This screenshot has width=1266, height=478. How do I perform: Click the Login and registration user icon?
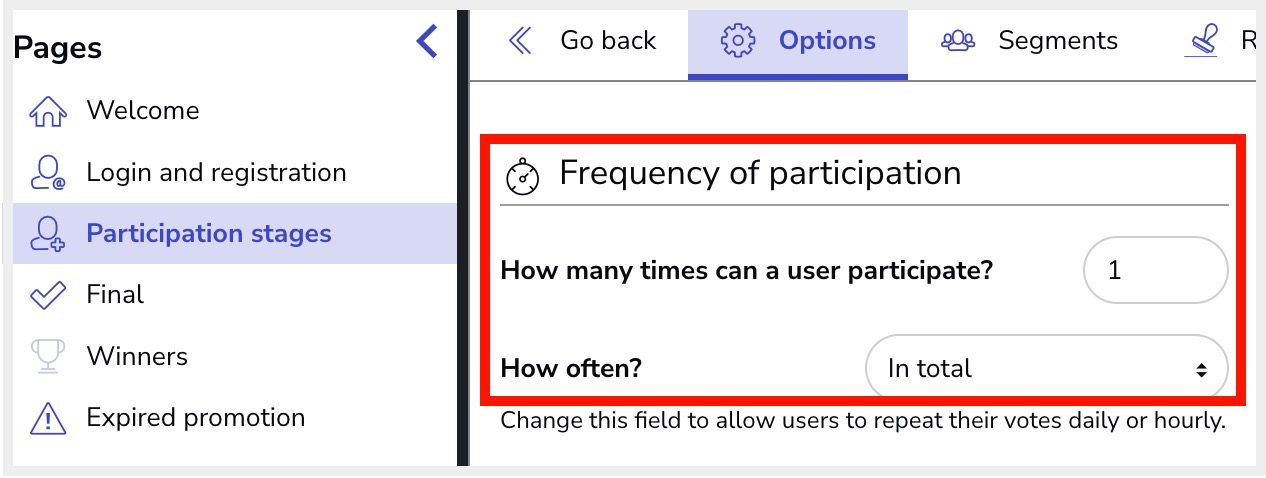click(47, 173)
